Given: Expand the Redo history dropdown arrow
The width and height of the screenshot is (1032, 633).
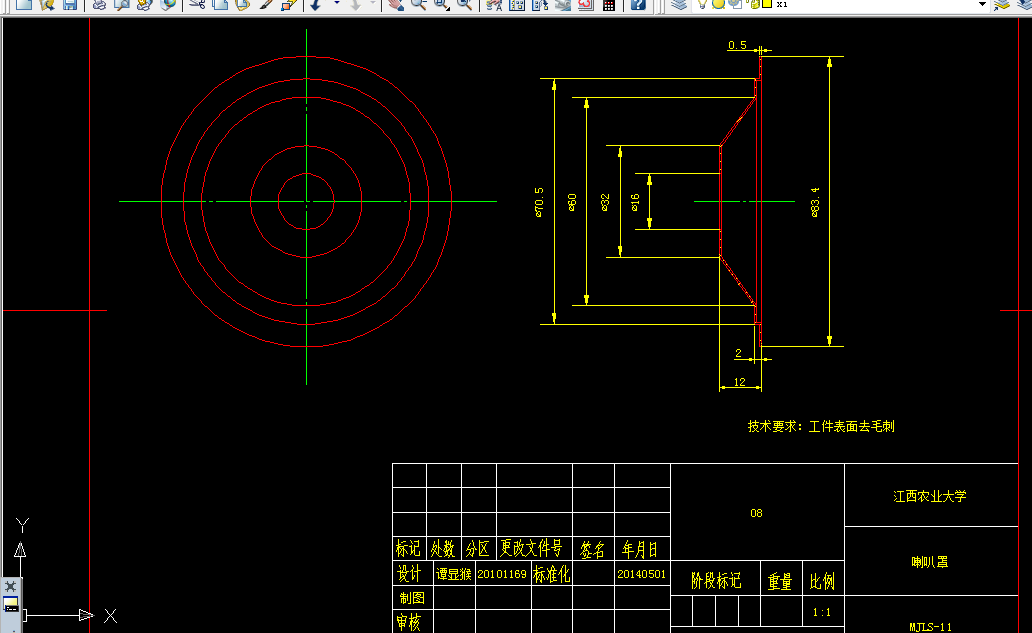Looking at the screenshot, I should (x=373, y=3).
